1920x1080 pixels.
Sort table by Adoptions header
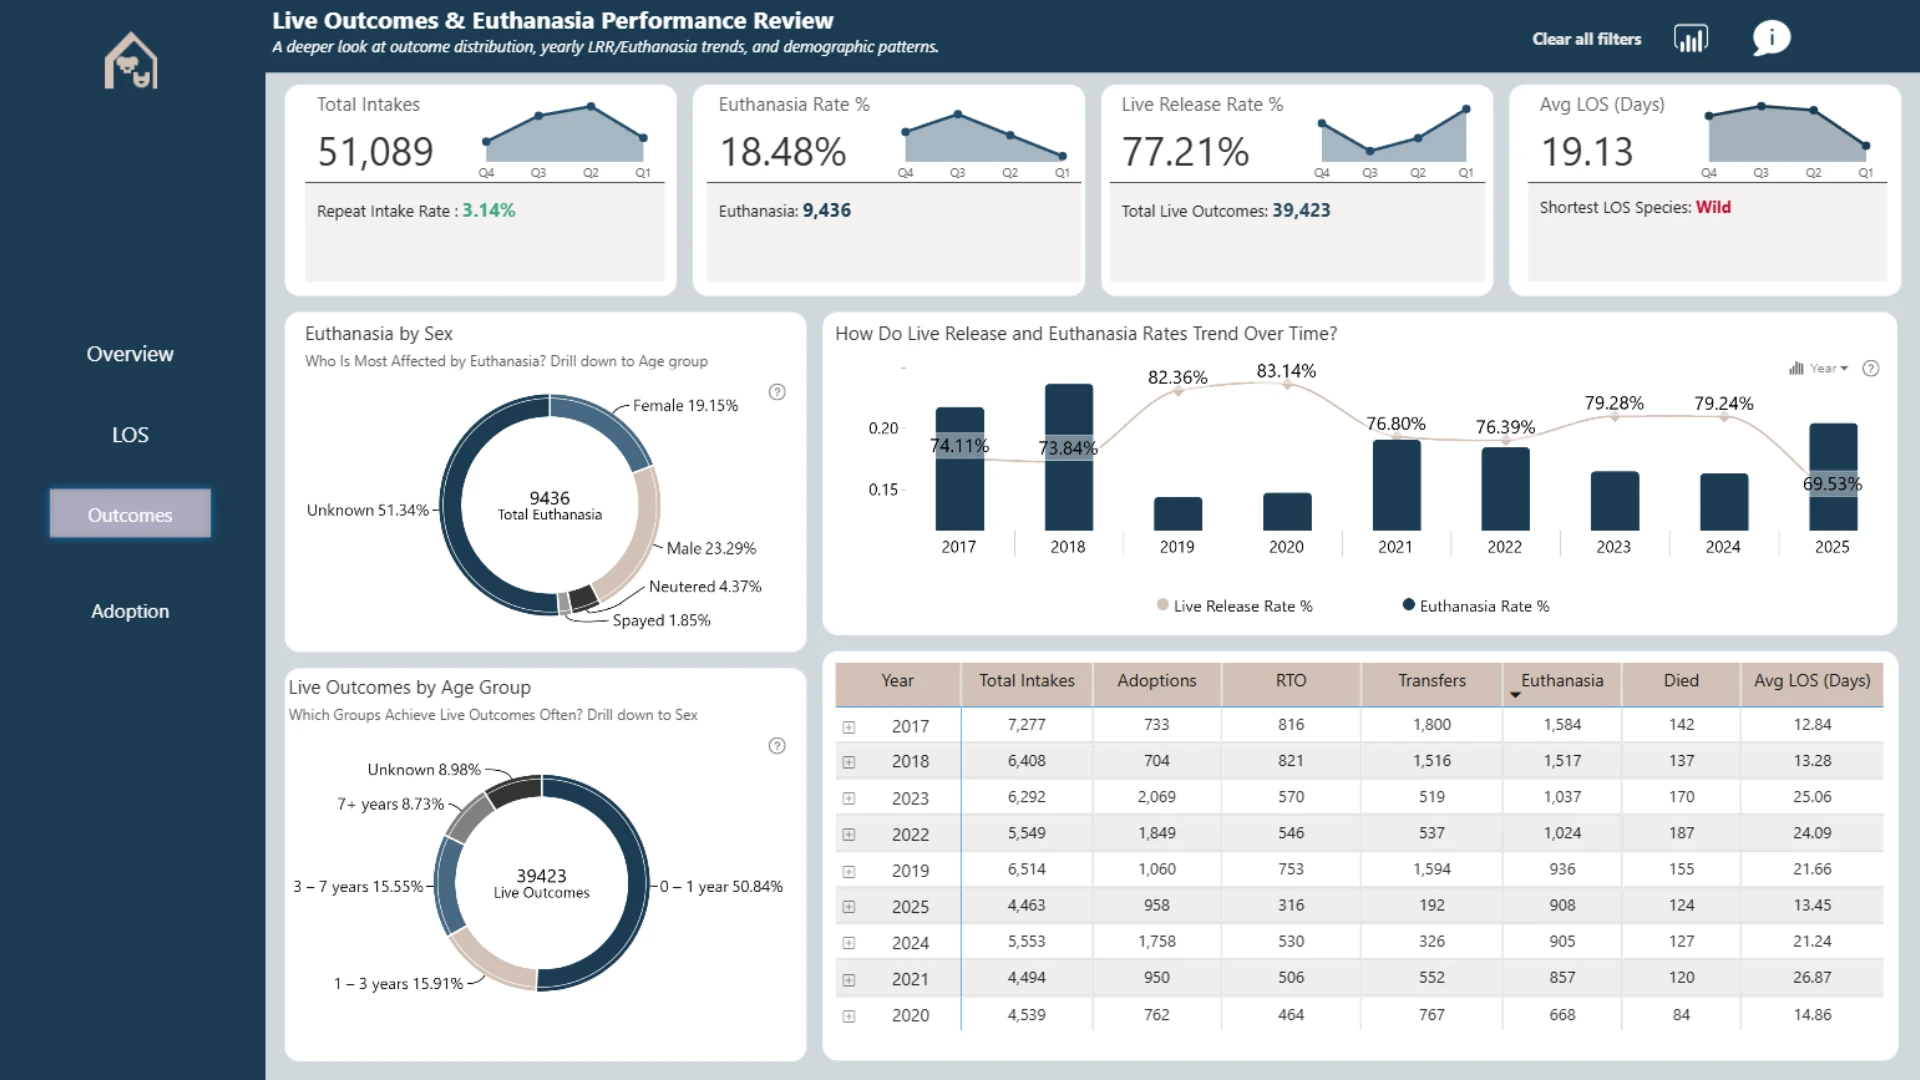click(1157, 681)
